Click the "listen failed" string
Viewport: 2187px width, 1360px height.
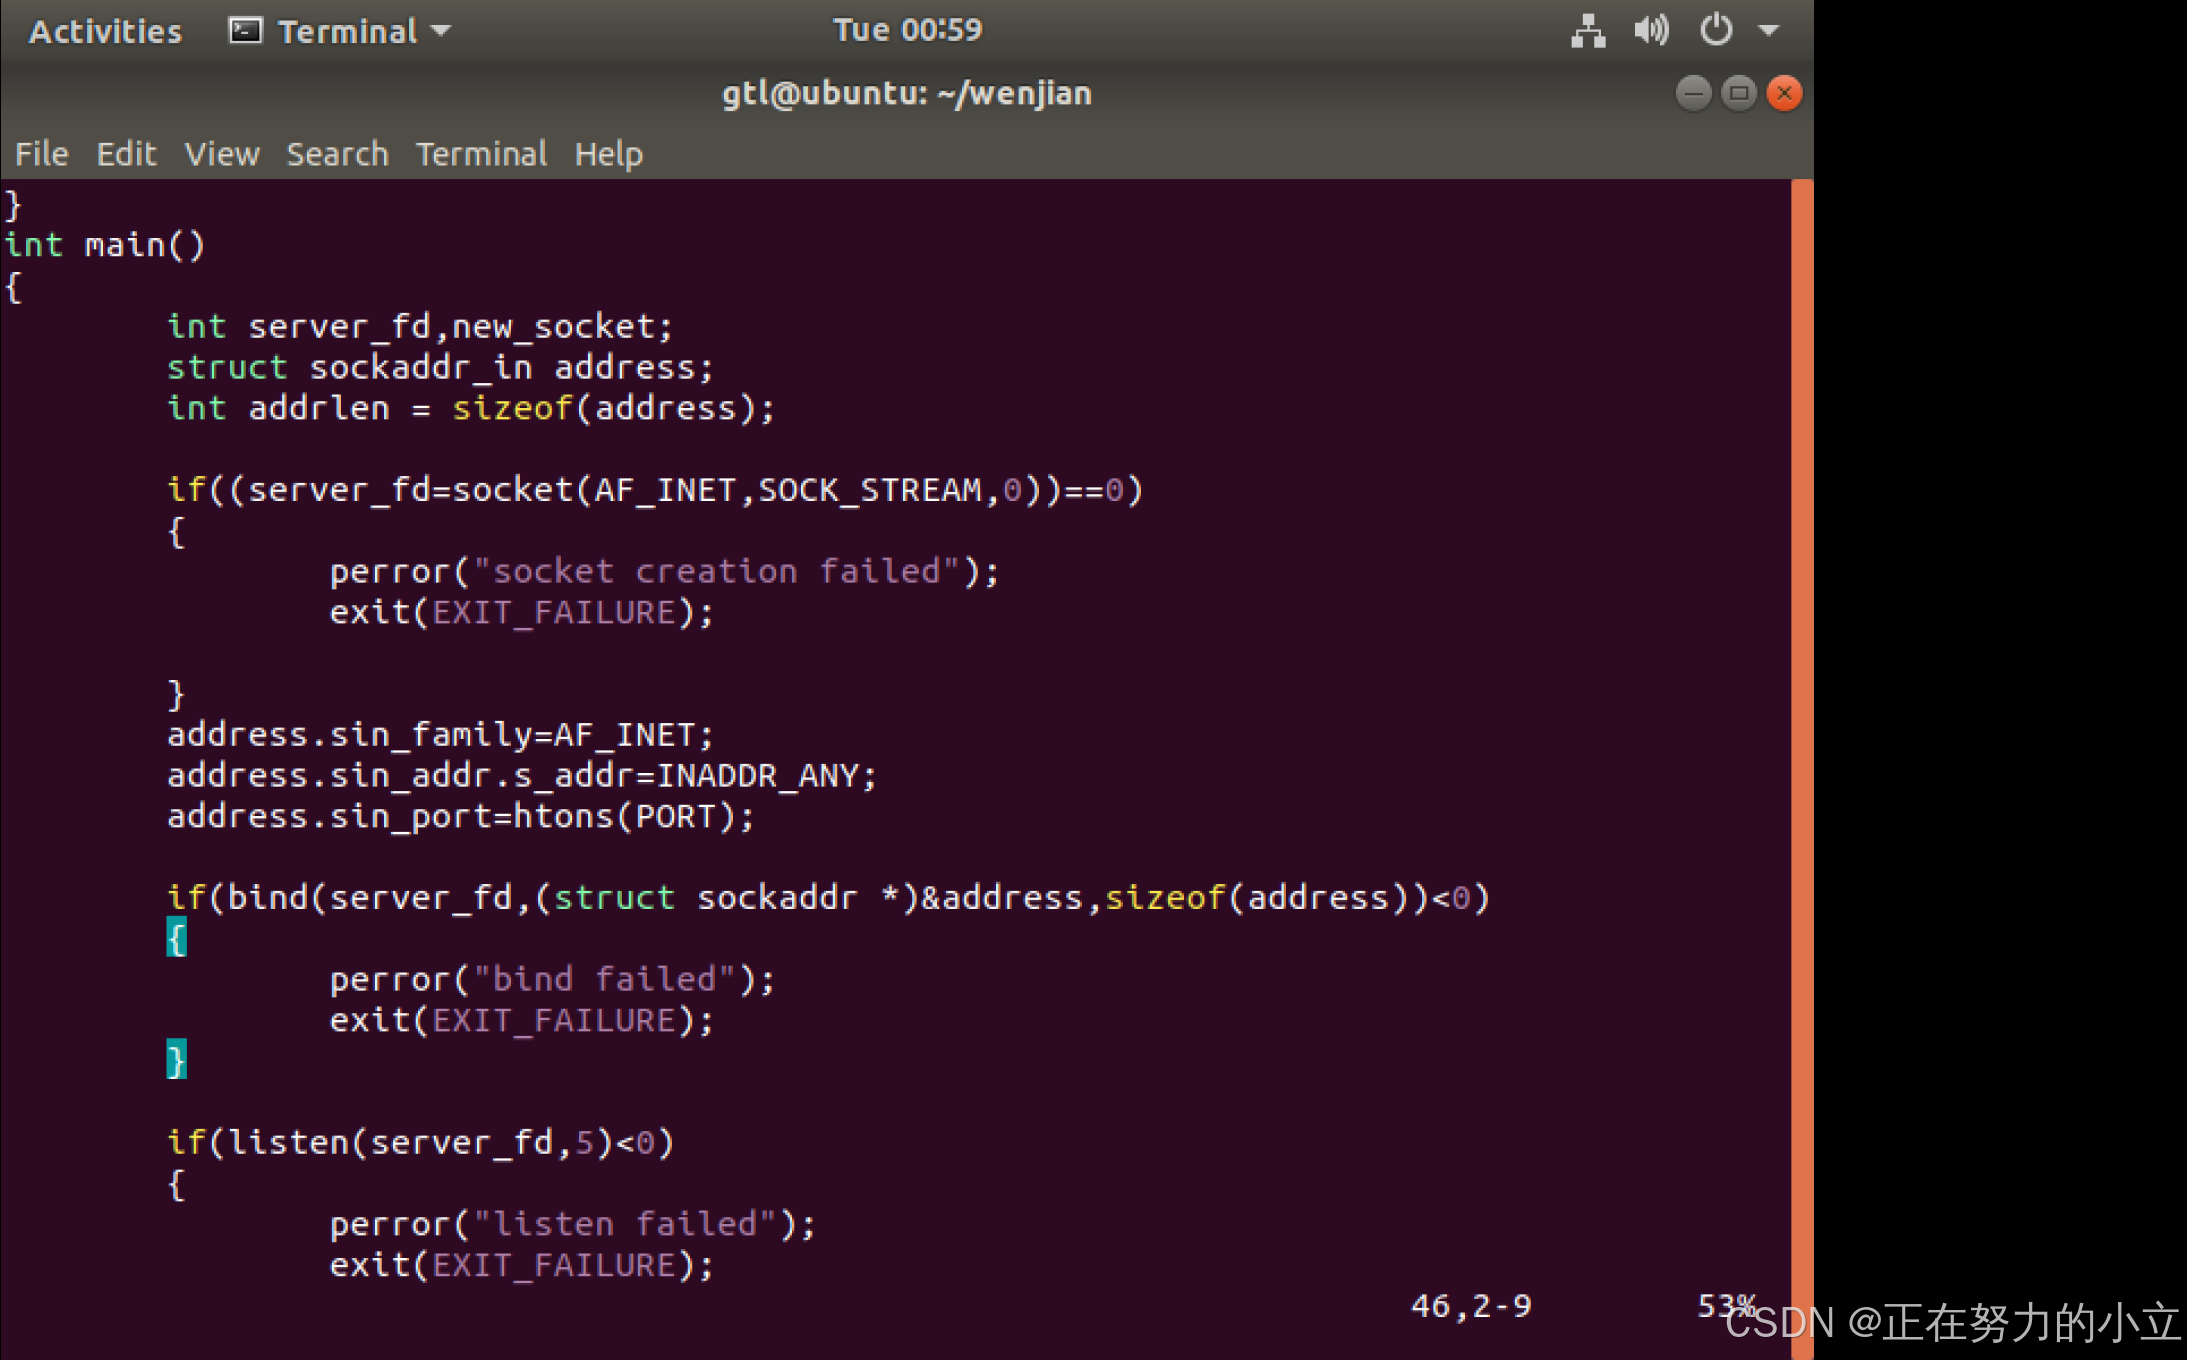pyautogui.click(x=625, y=1224)
